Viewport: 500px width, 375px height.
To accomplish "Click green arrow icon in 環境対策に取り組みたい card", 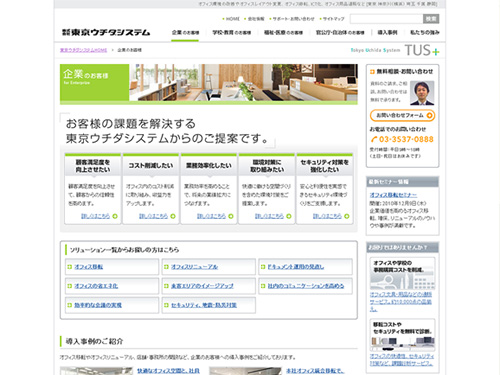I will click(x=289, y=216).
